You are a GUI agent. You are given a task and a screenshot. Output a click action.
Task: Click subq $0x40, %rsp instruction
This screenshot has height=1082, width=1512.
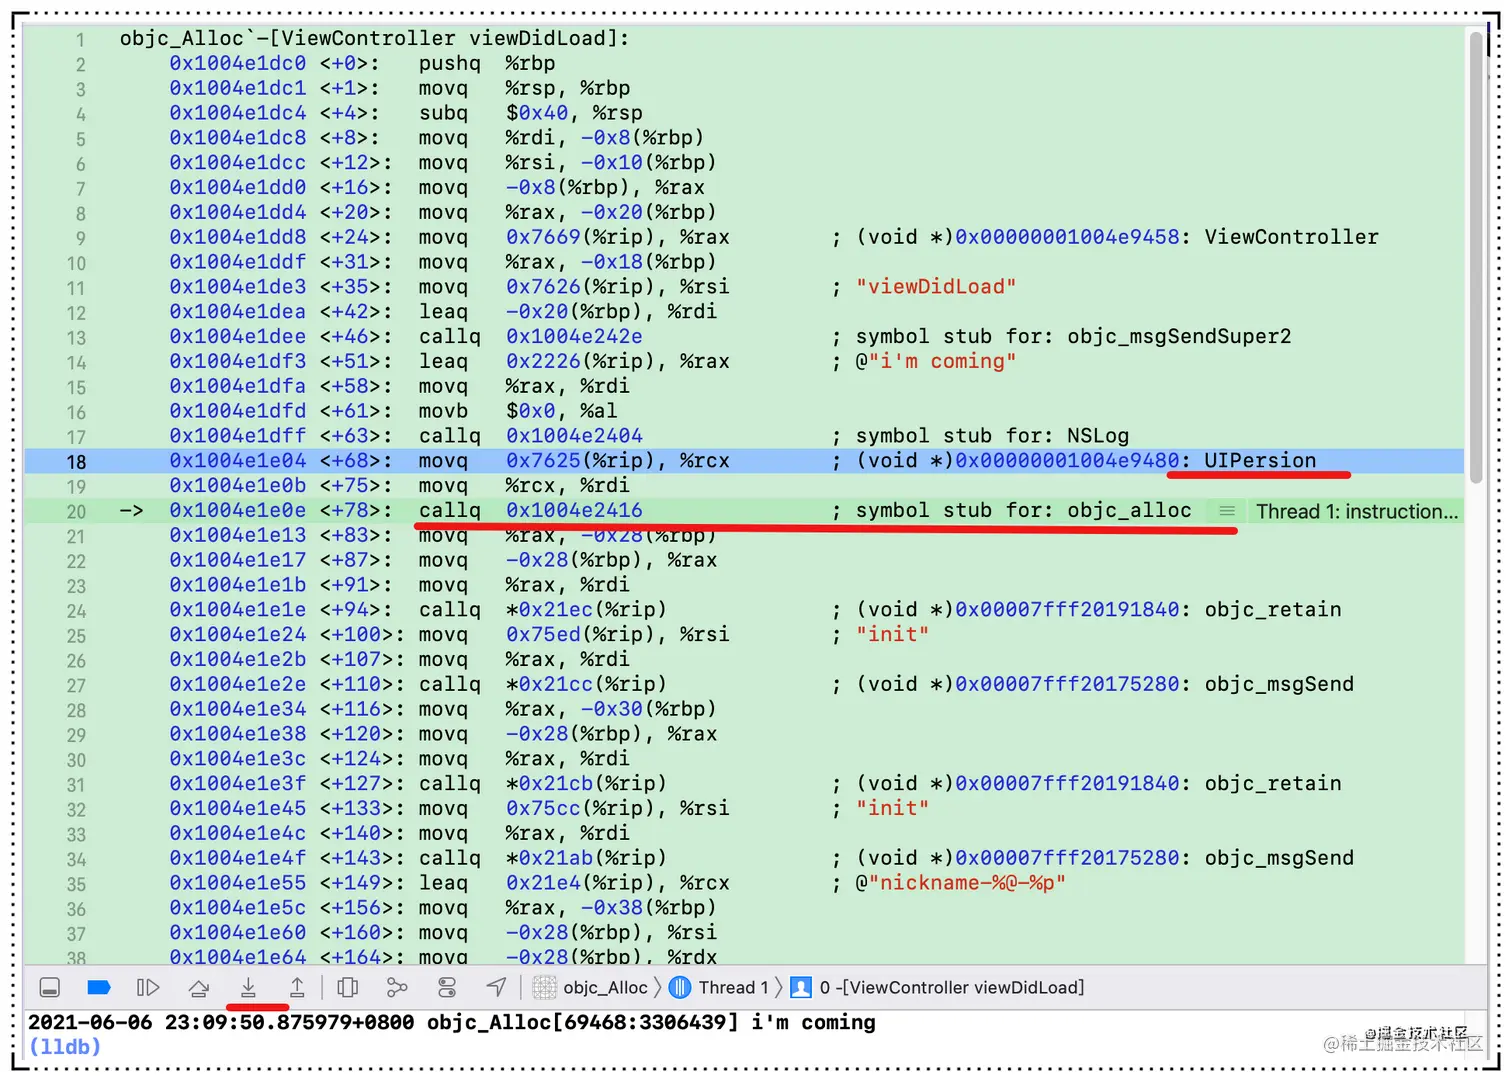click(531, 113)
